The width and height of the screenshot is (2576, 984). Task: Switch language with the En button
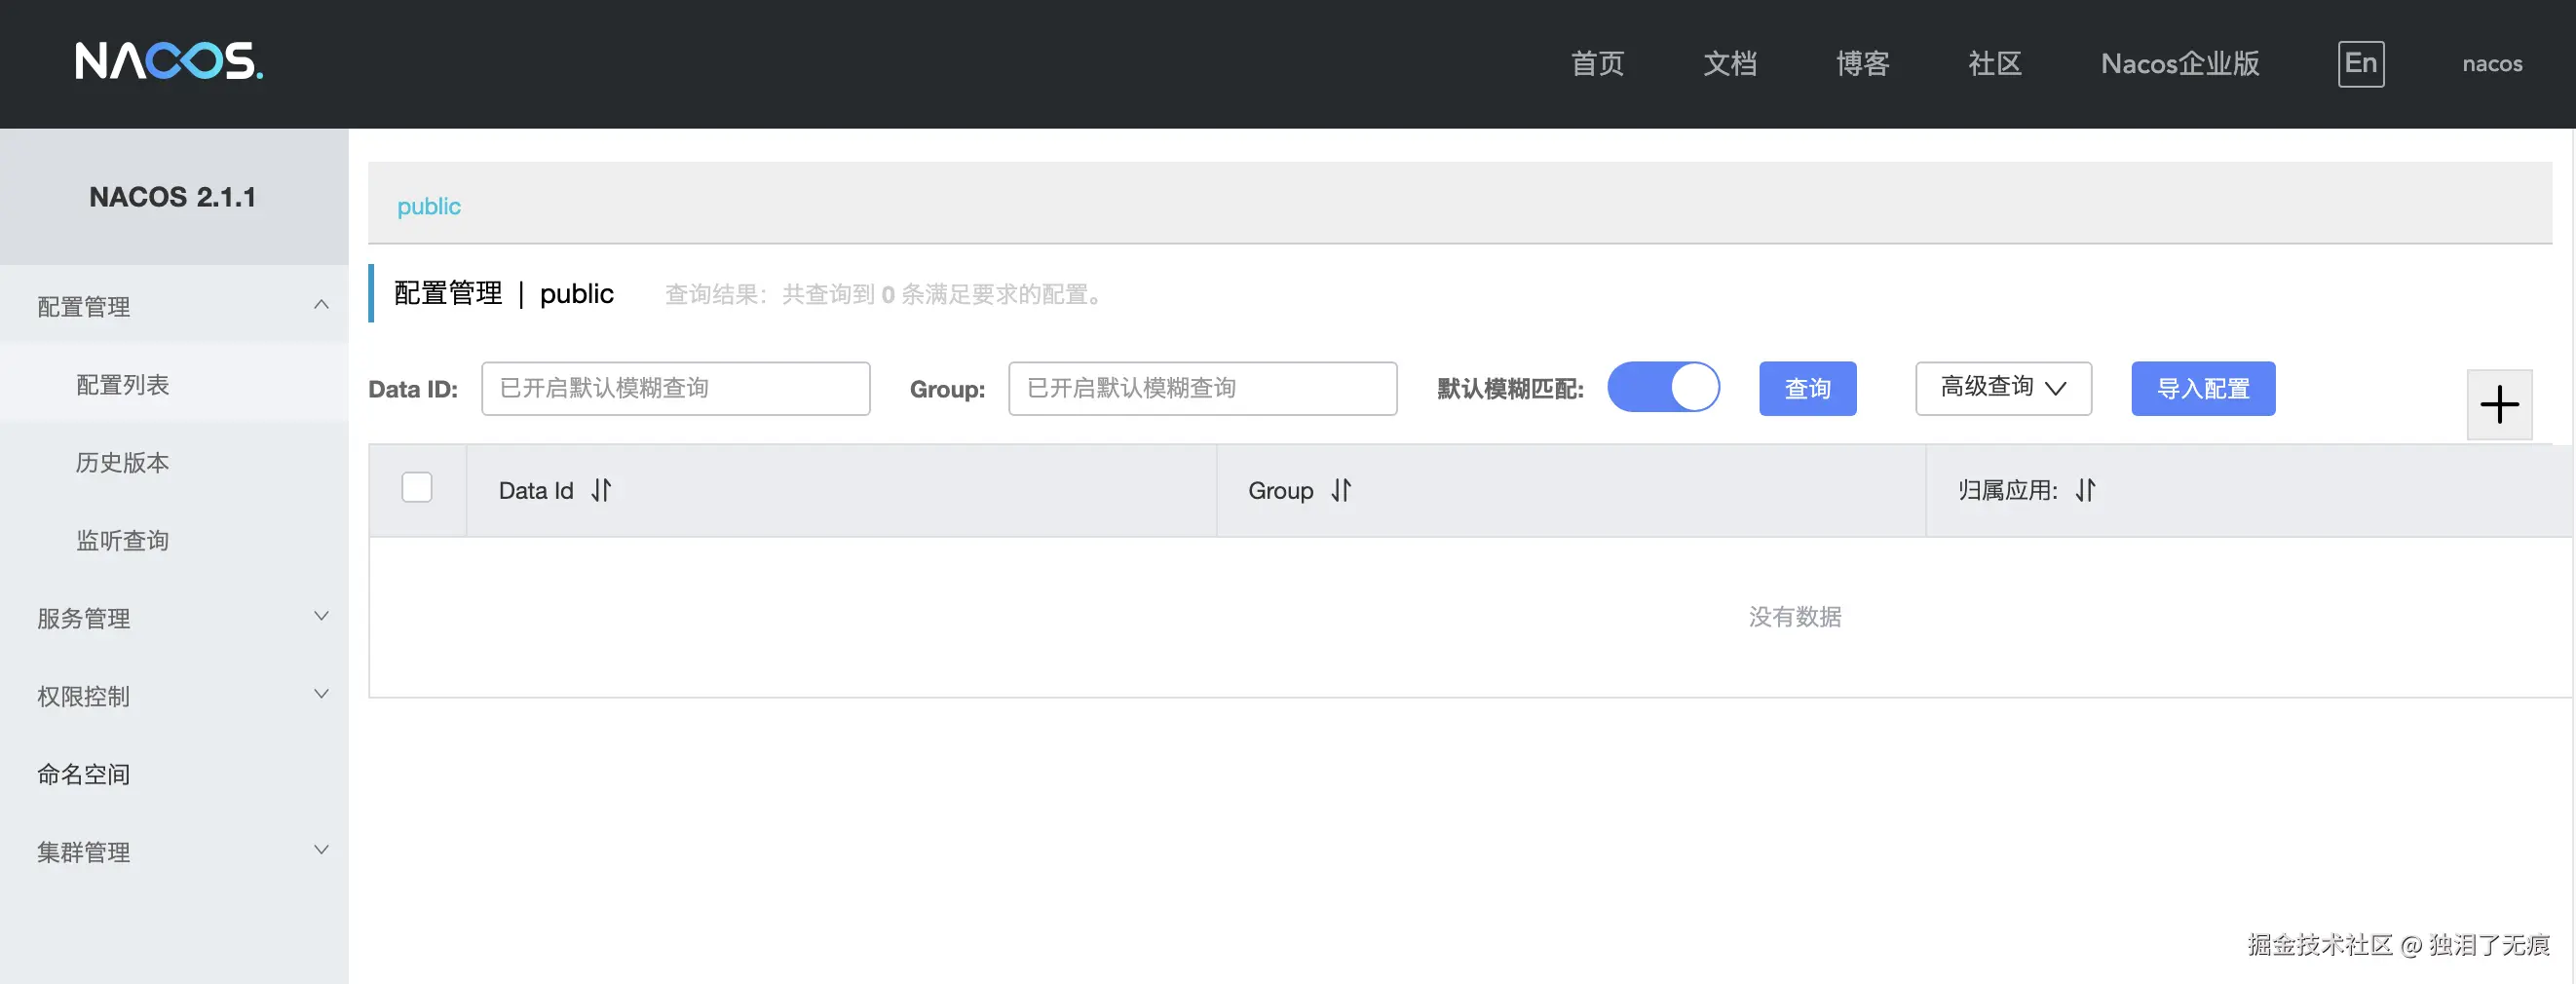pos(2361,64)
